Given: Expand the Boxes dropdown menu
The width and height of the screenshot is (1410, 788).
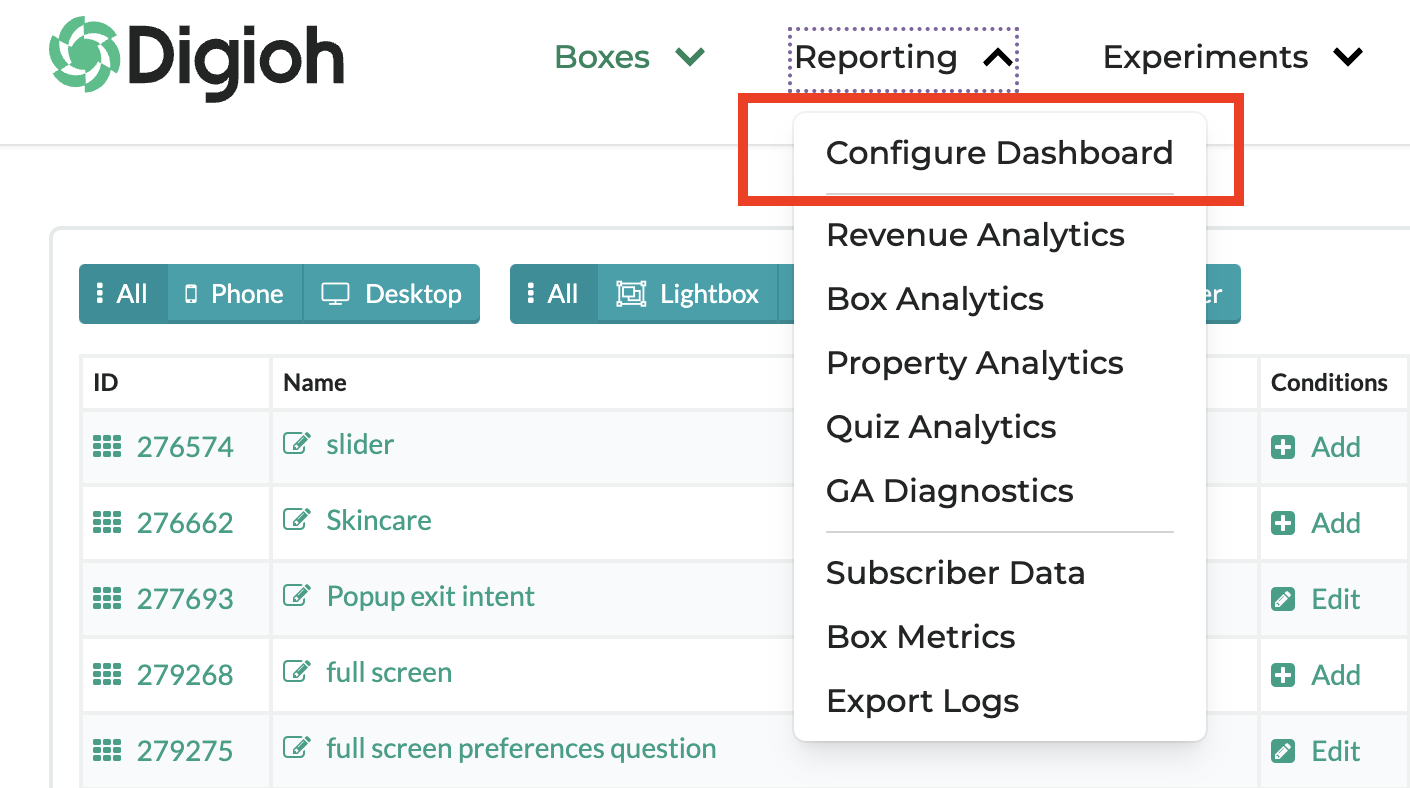Looking at the screenshot, I should [630, 58].
